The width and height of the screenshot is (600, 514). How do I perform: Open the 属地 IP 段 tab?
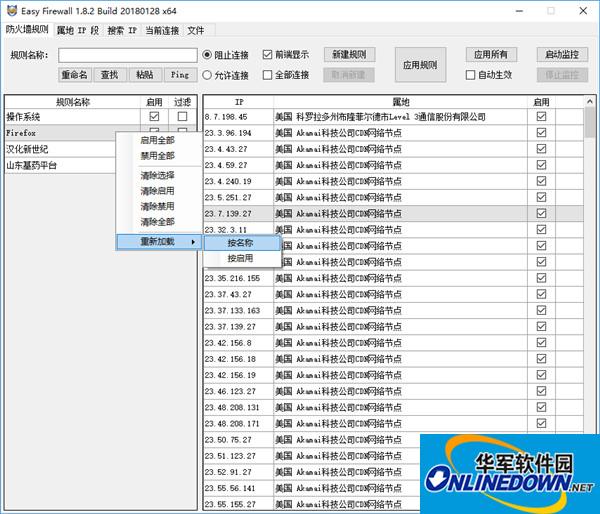(78, 30)
